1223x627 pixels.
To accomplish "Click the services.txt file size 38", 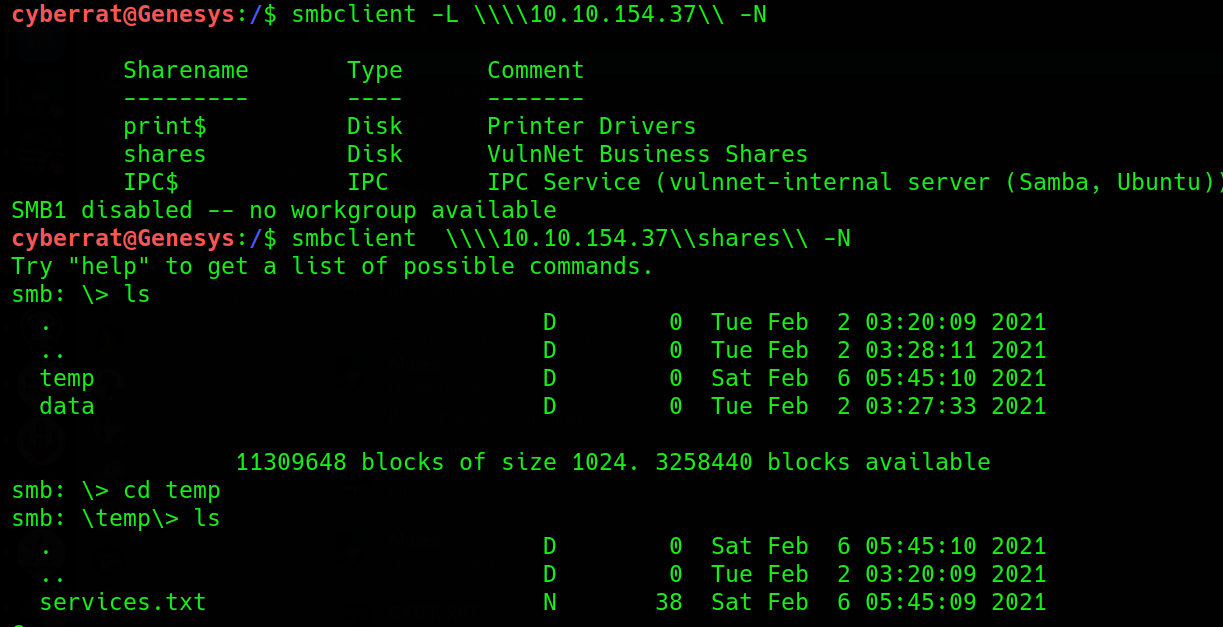I will pyautogui.click(x=669, y=603).
